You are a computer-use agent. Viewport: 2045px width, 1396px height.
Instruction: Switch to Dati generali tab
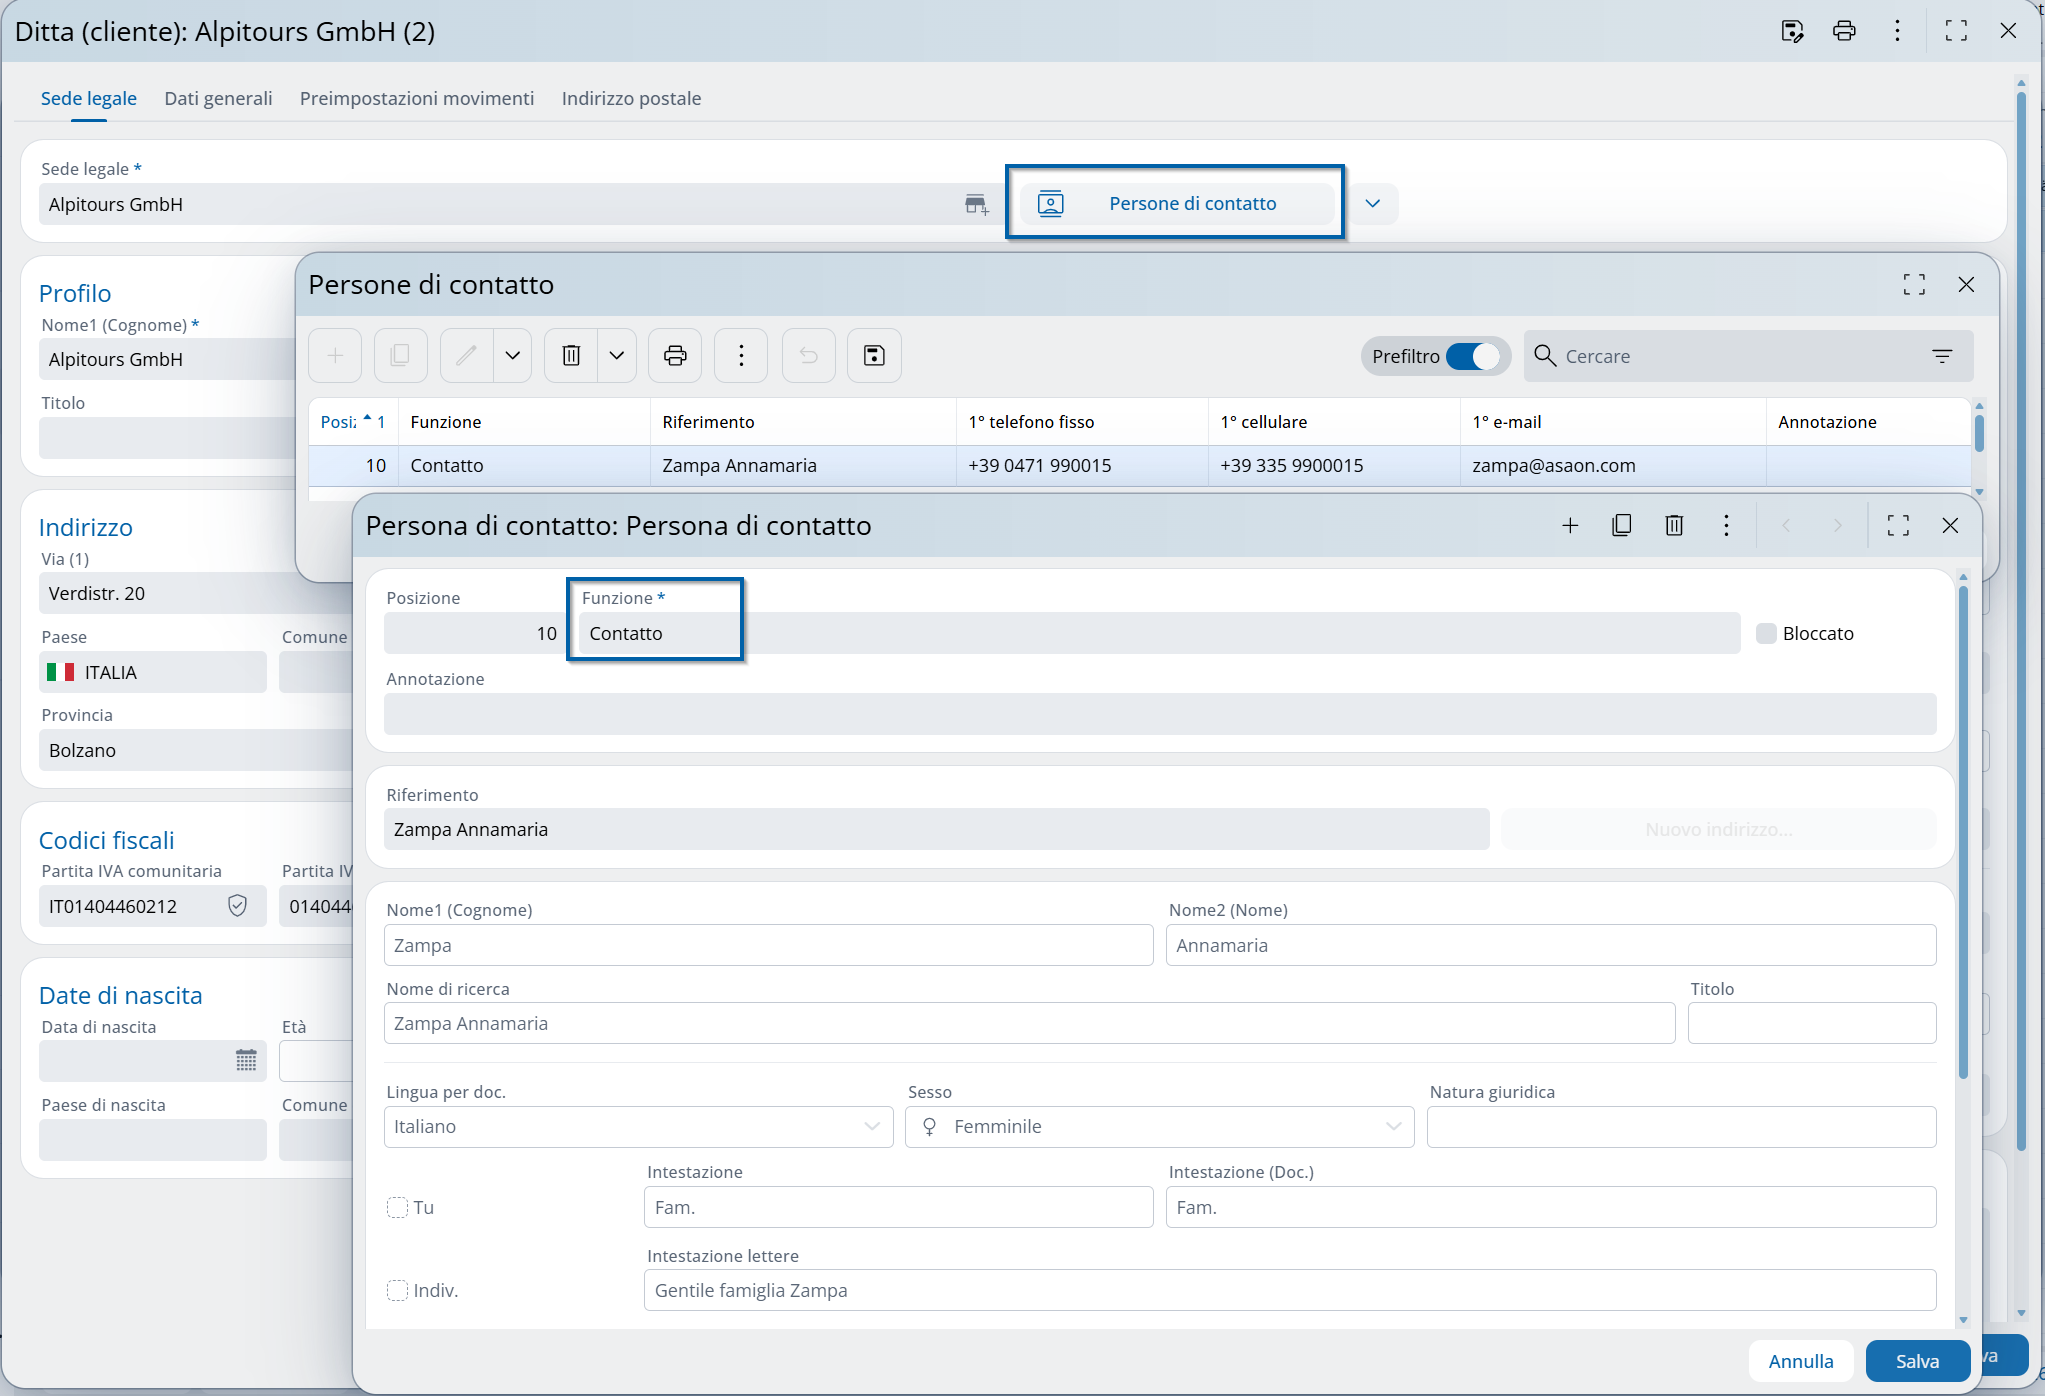click(x=218, y=98)
